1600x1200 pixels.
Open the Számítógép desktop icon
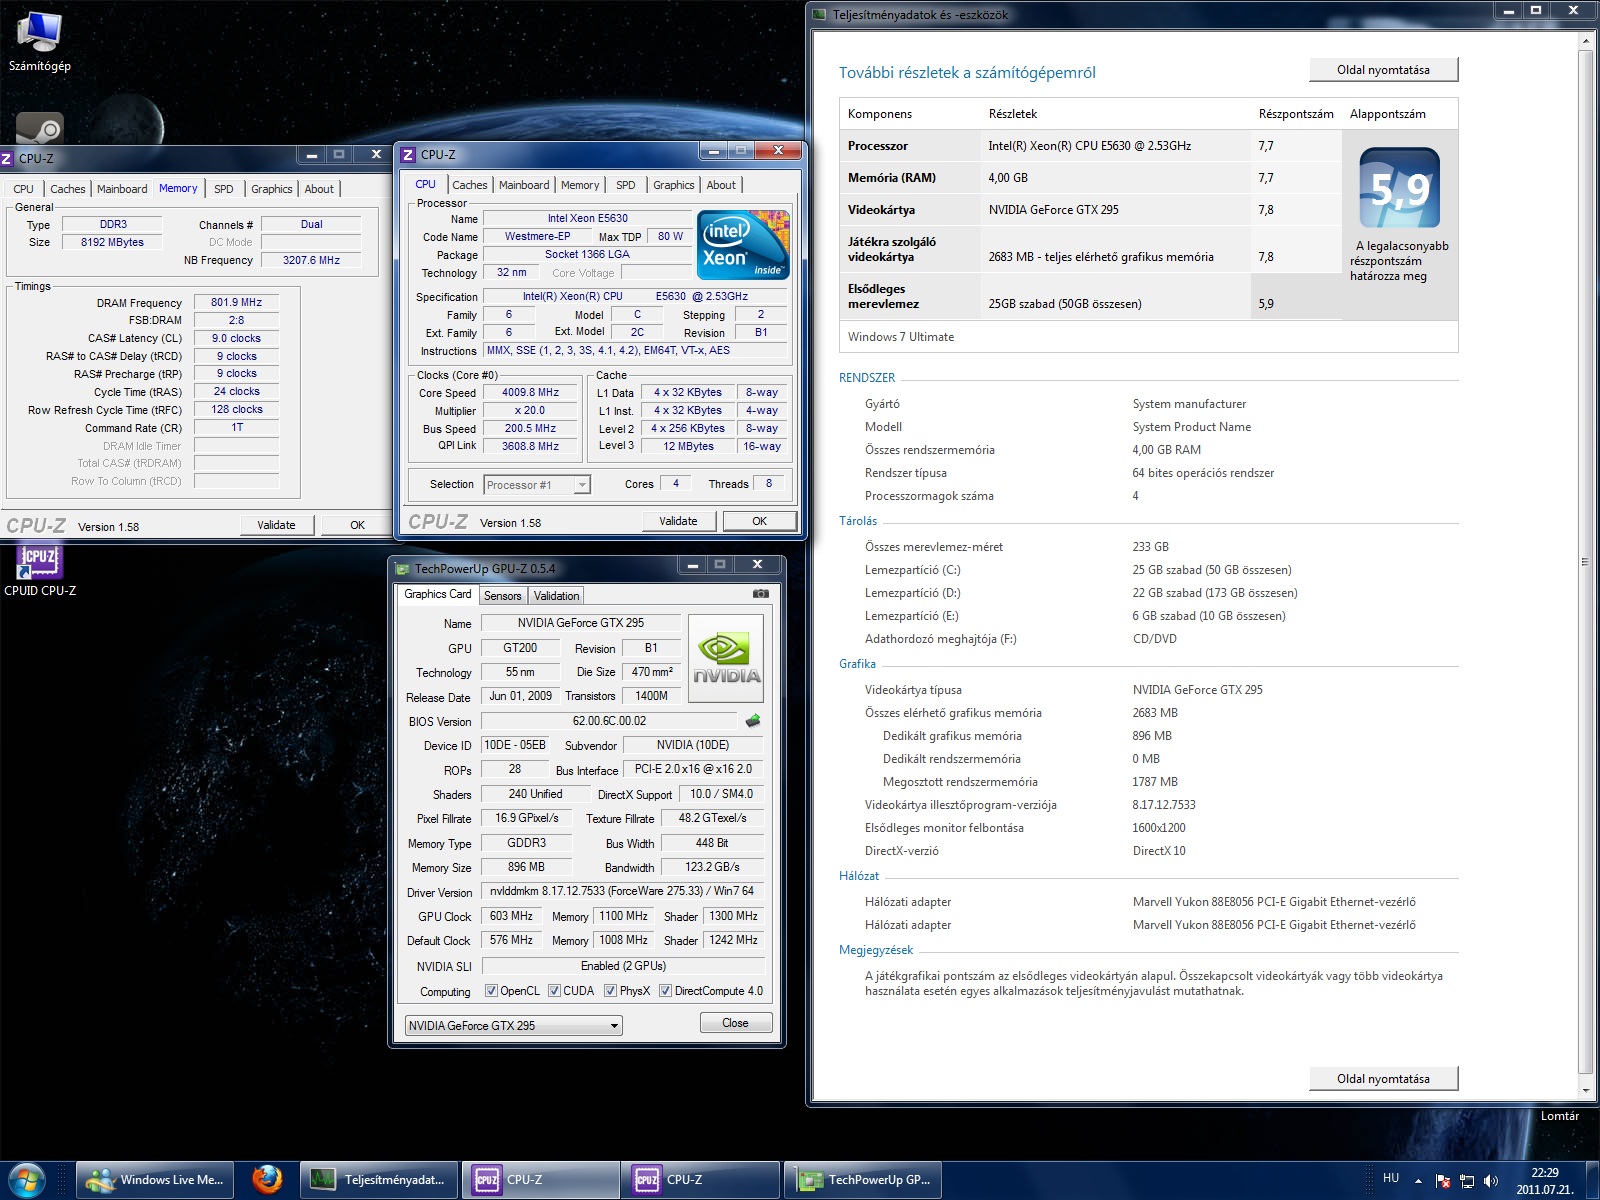pyautogui.click(x=40, y=42)
